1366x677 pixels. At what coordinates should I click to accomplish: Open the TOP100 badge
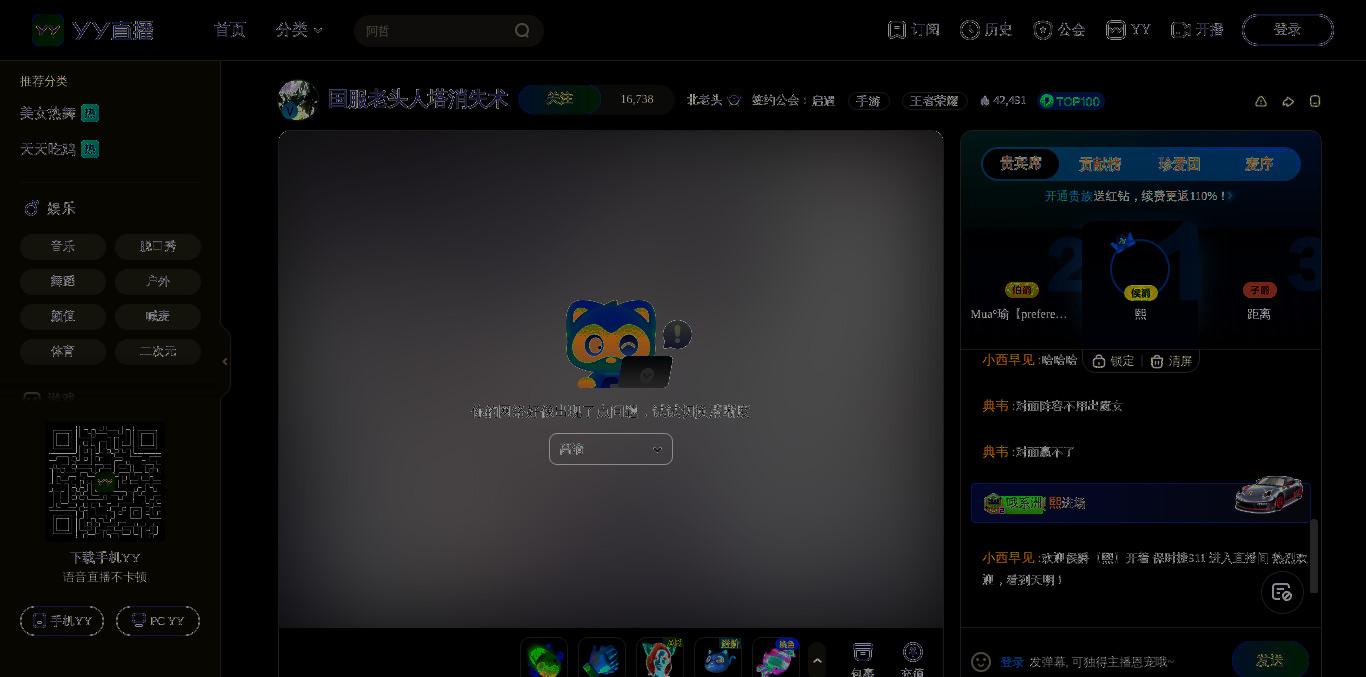click(x=1071, y=101)
